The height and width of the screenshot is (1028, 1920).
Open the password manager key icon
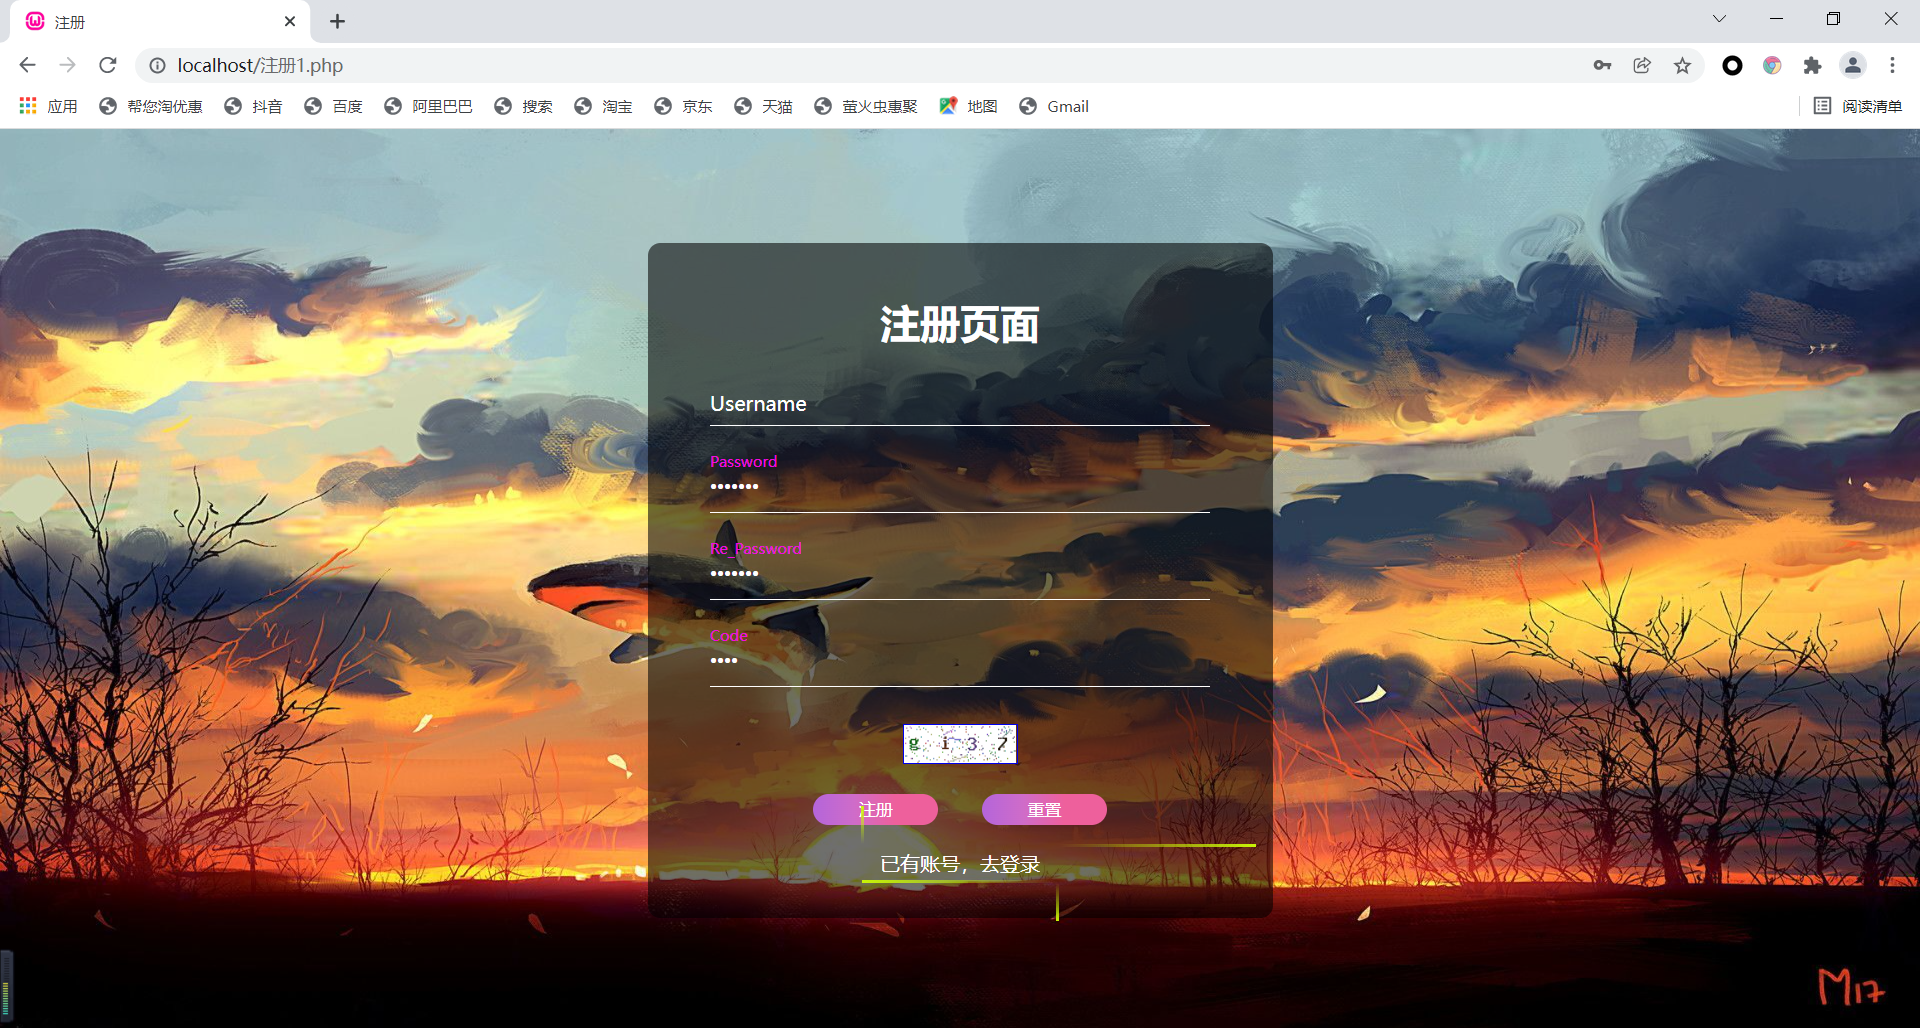[x=1602, y=65]
